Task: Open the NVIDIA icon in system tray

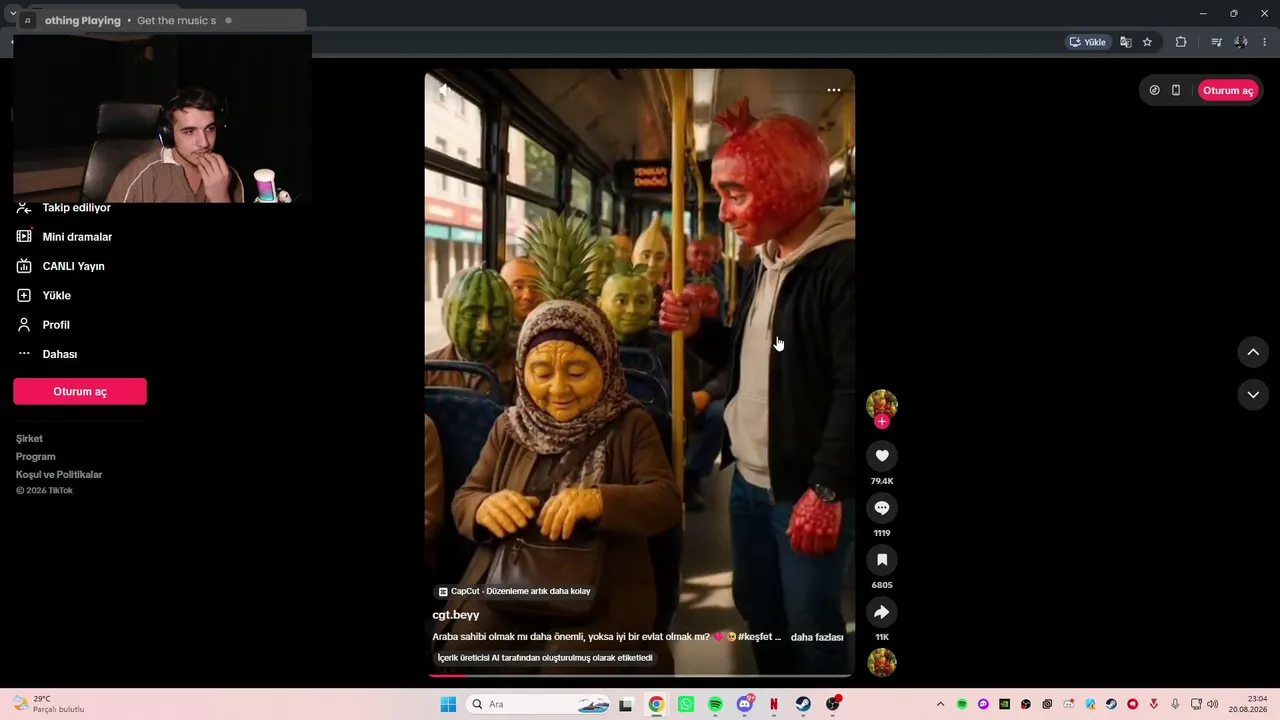Action: coord(1005,704)
